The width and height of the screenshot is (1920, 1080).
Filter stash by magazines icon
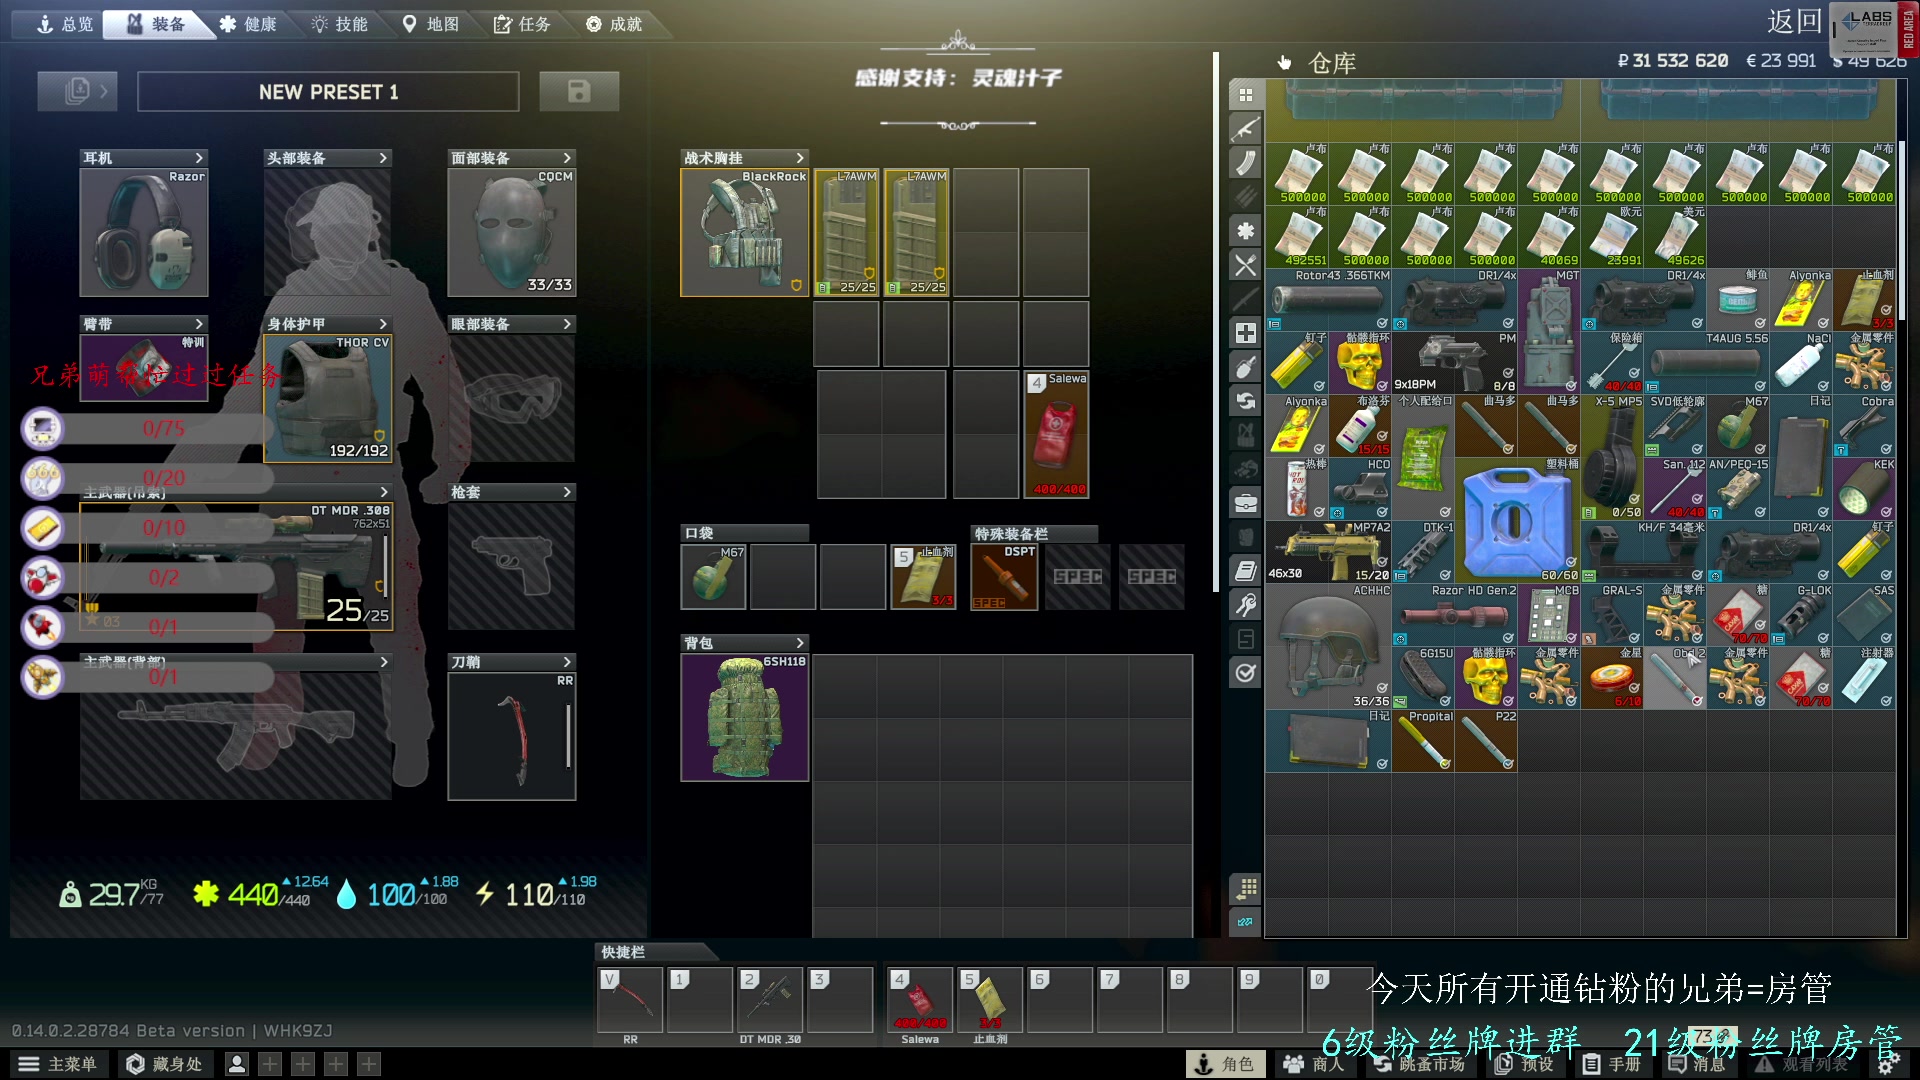(x=1246, y=163)
